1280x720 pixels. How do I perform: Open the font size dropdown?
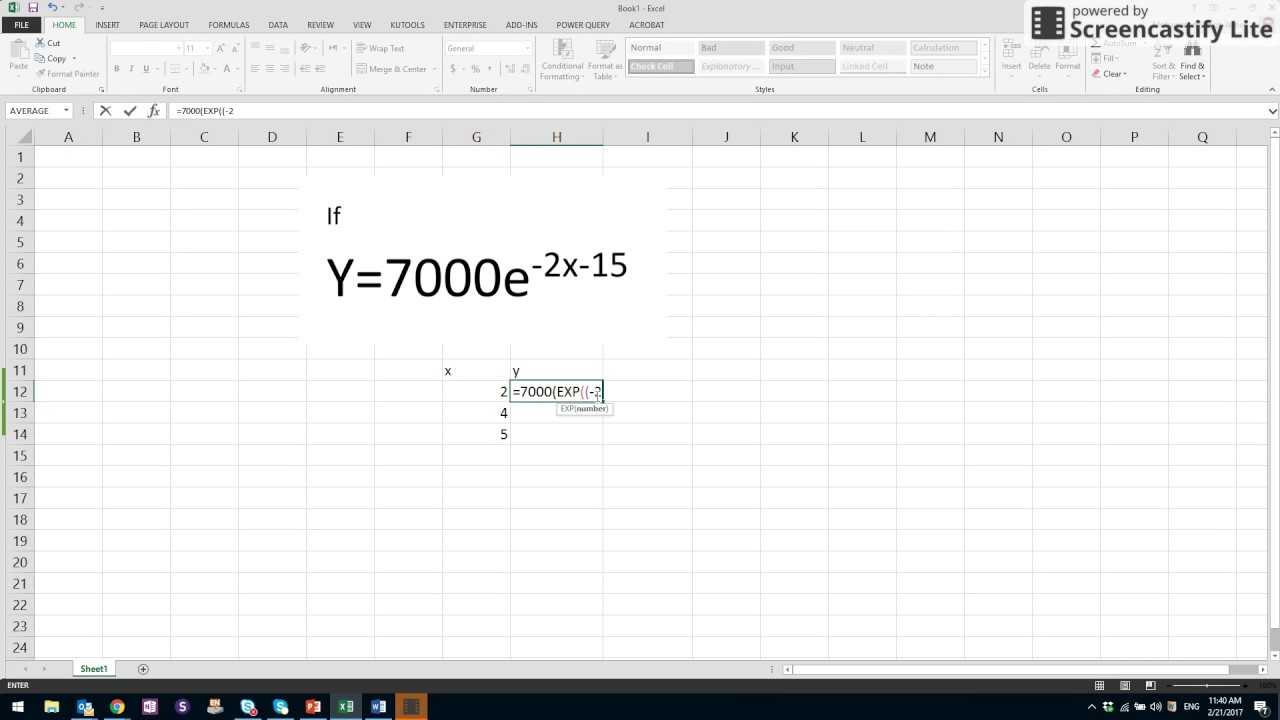(x=206, y=48)
